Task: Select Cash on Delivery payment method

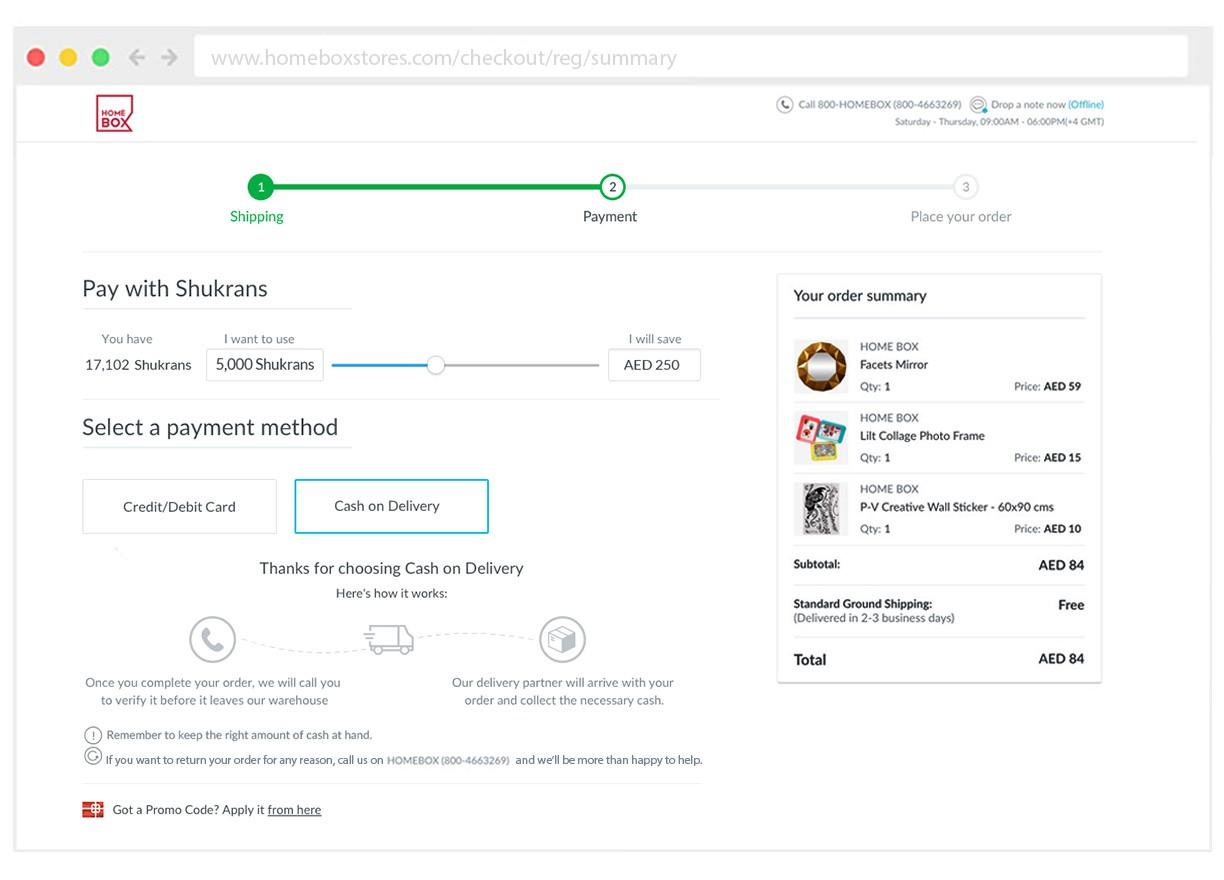Action: click(x=391, y=506)
